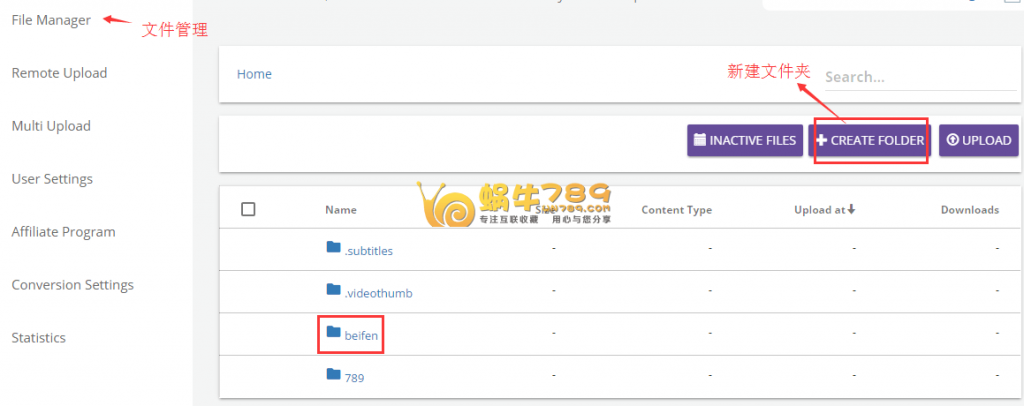Open User Settings in sidebar
1024x406 pixels.
click(x=52, y=179)
